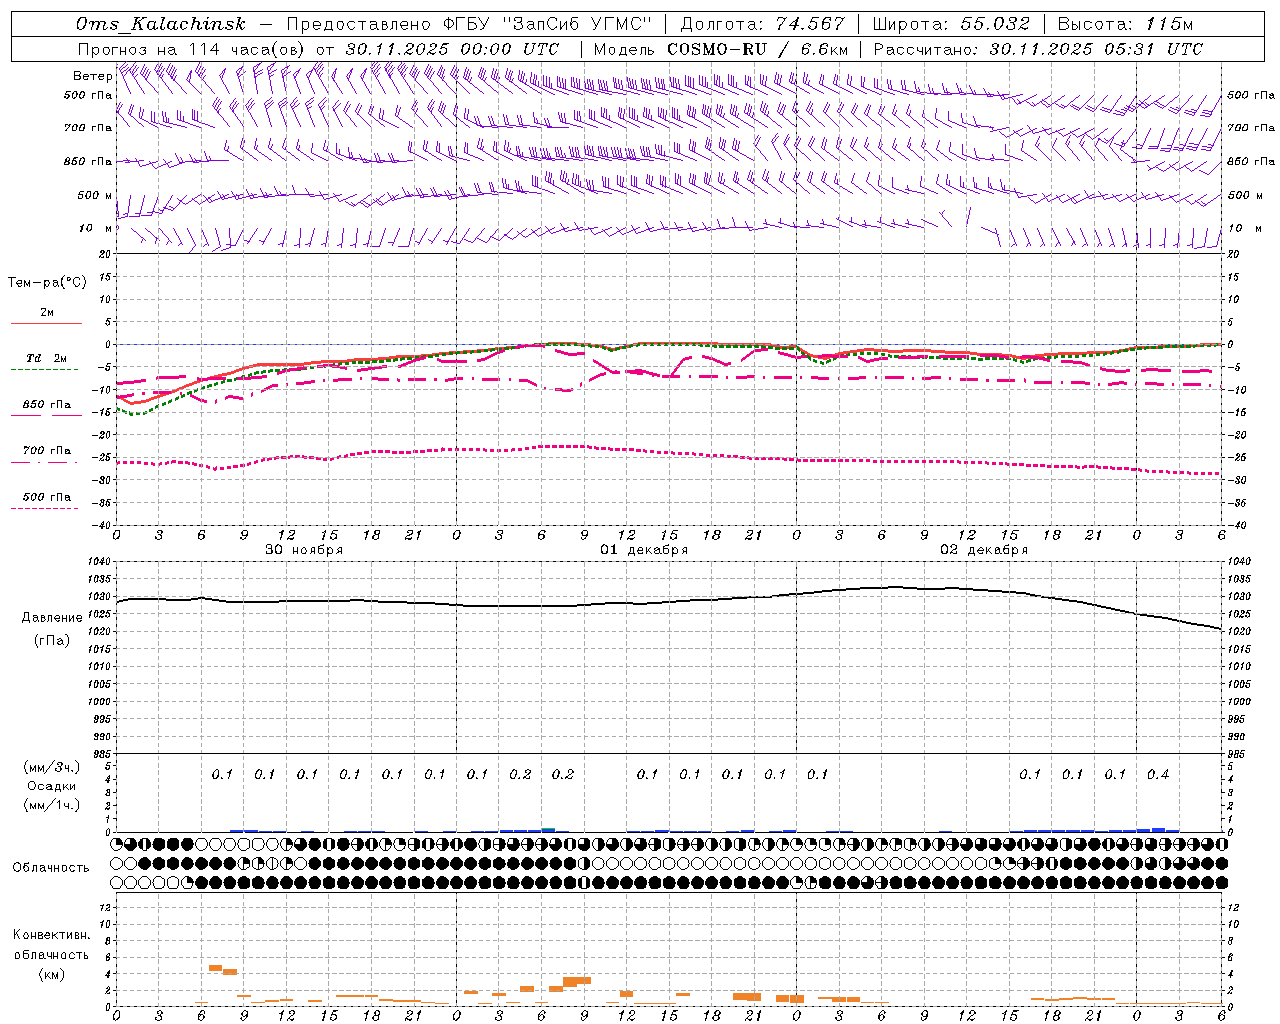Select computed time 30.11.2025 05:31 UTC
Screen dimensions: 1280x1024
point(1096,49)
